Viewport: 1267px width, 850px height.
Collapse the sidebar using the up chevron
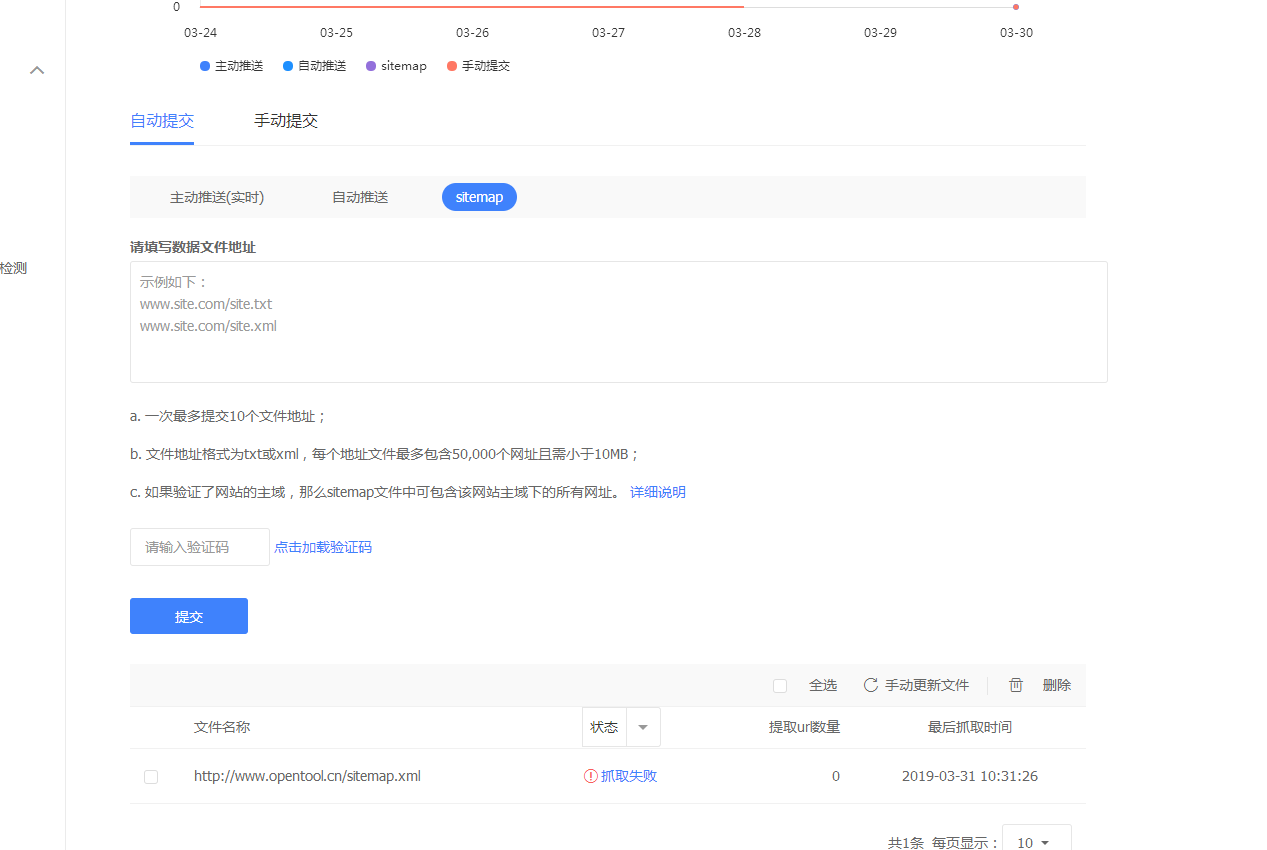point(37,70)
